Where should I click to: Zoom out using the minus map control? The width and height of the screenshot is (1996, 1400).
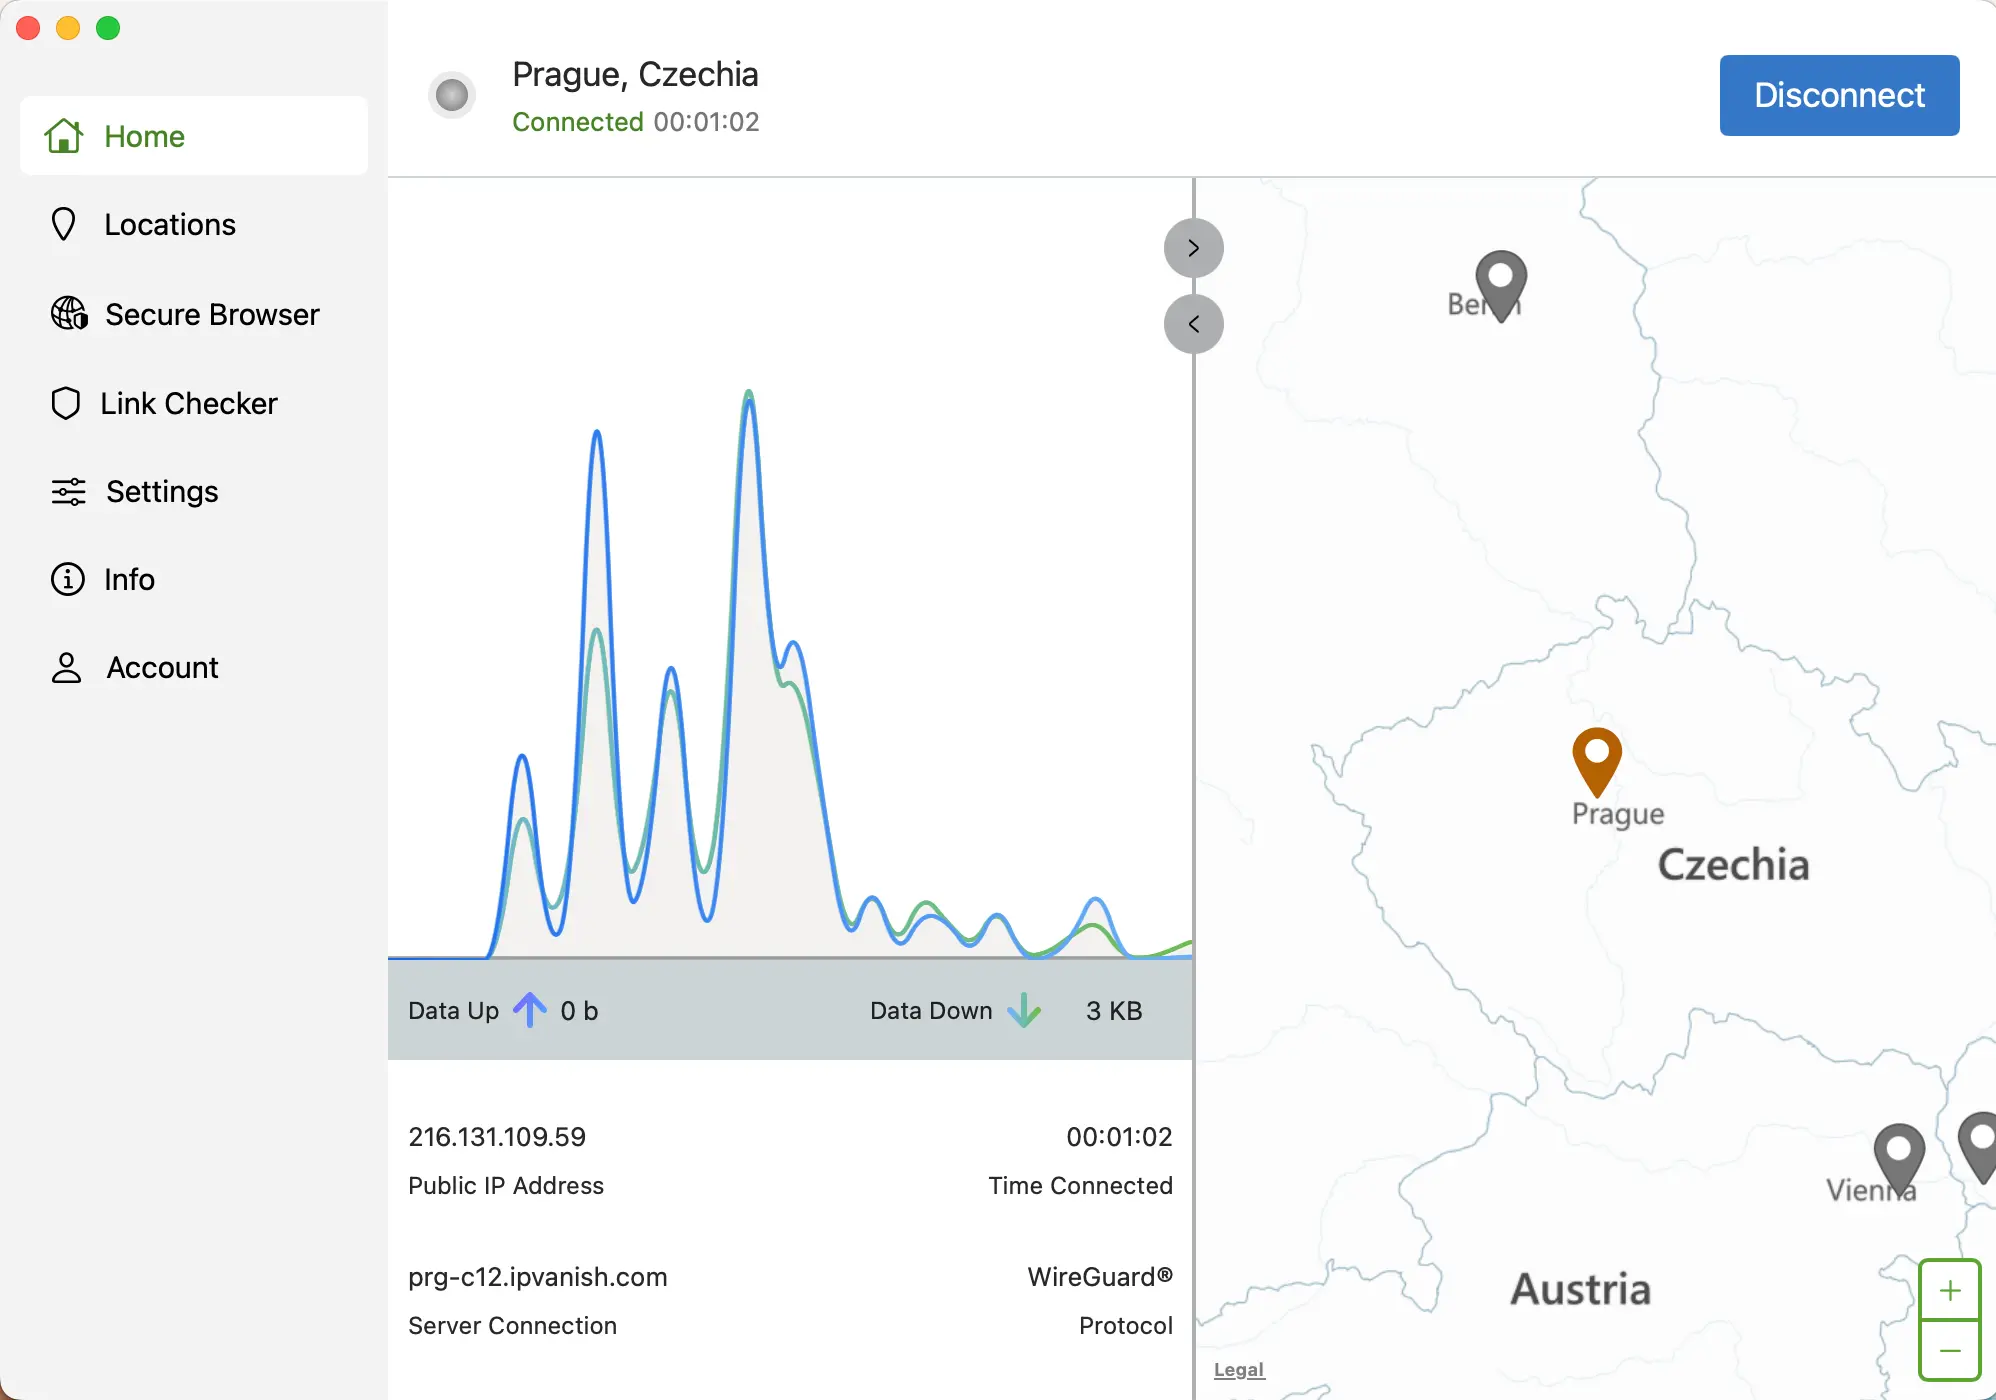click(x=1948, y=1352)
